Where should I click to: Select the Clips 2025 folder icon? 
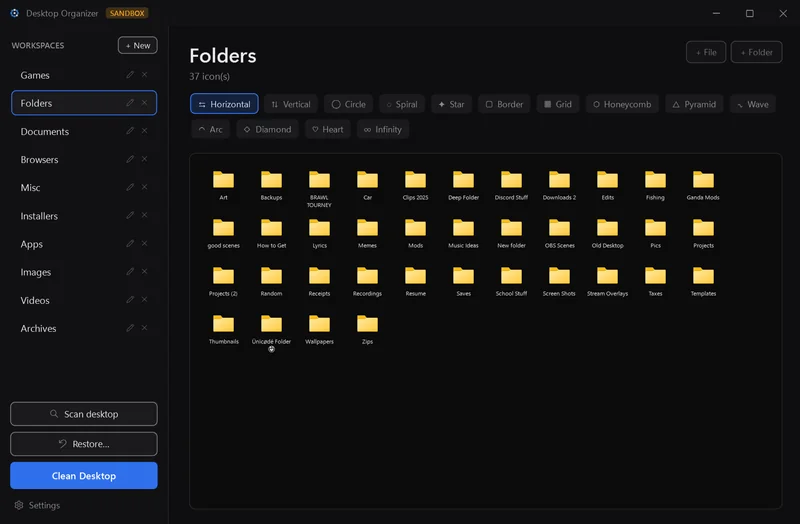coord(415,180)
